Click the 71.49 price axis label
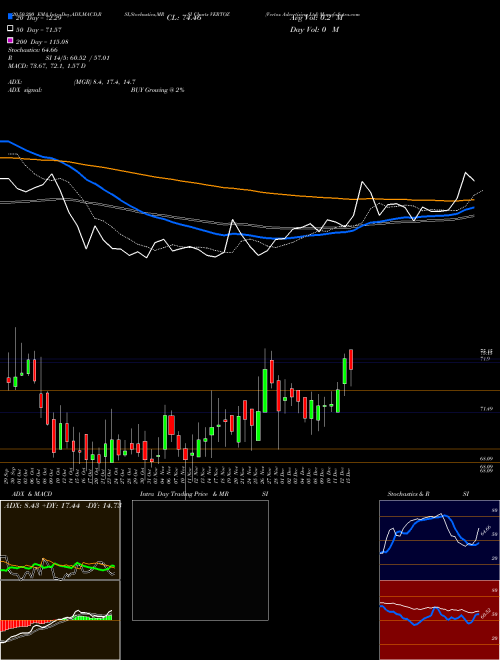 (486, 409)
